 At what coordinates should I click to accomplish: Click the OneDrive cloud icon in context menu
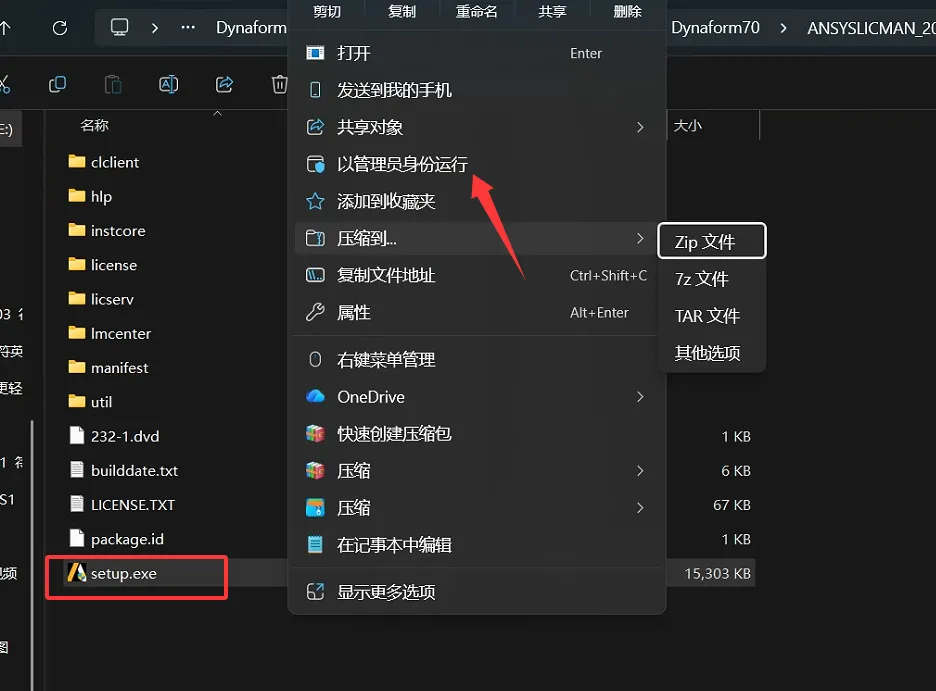click(315, 396)
